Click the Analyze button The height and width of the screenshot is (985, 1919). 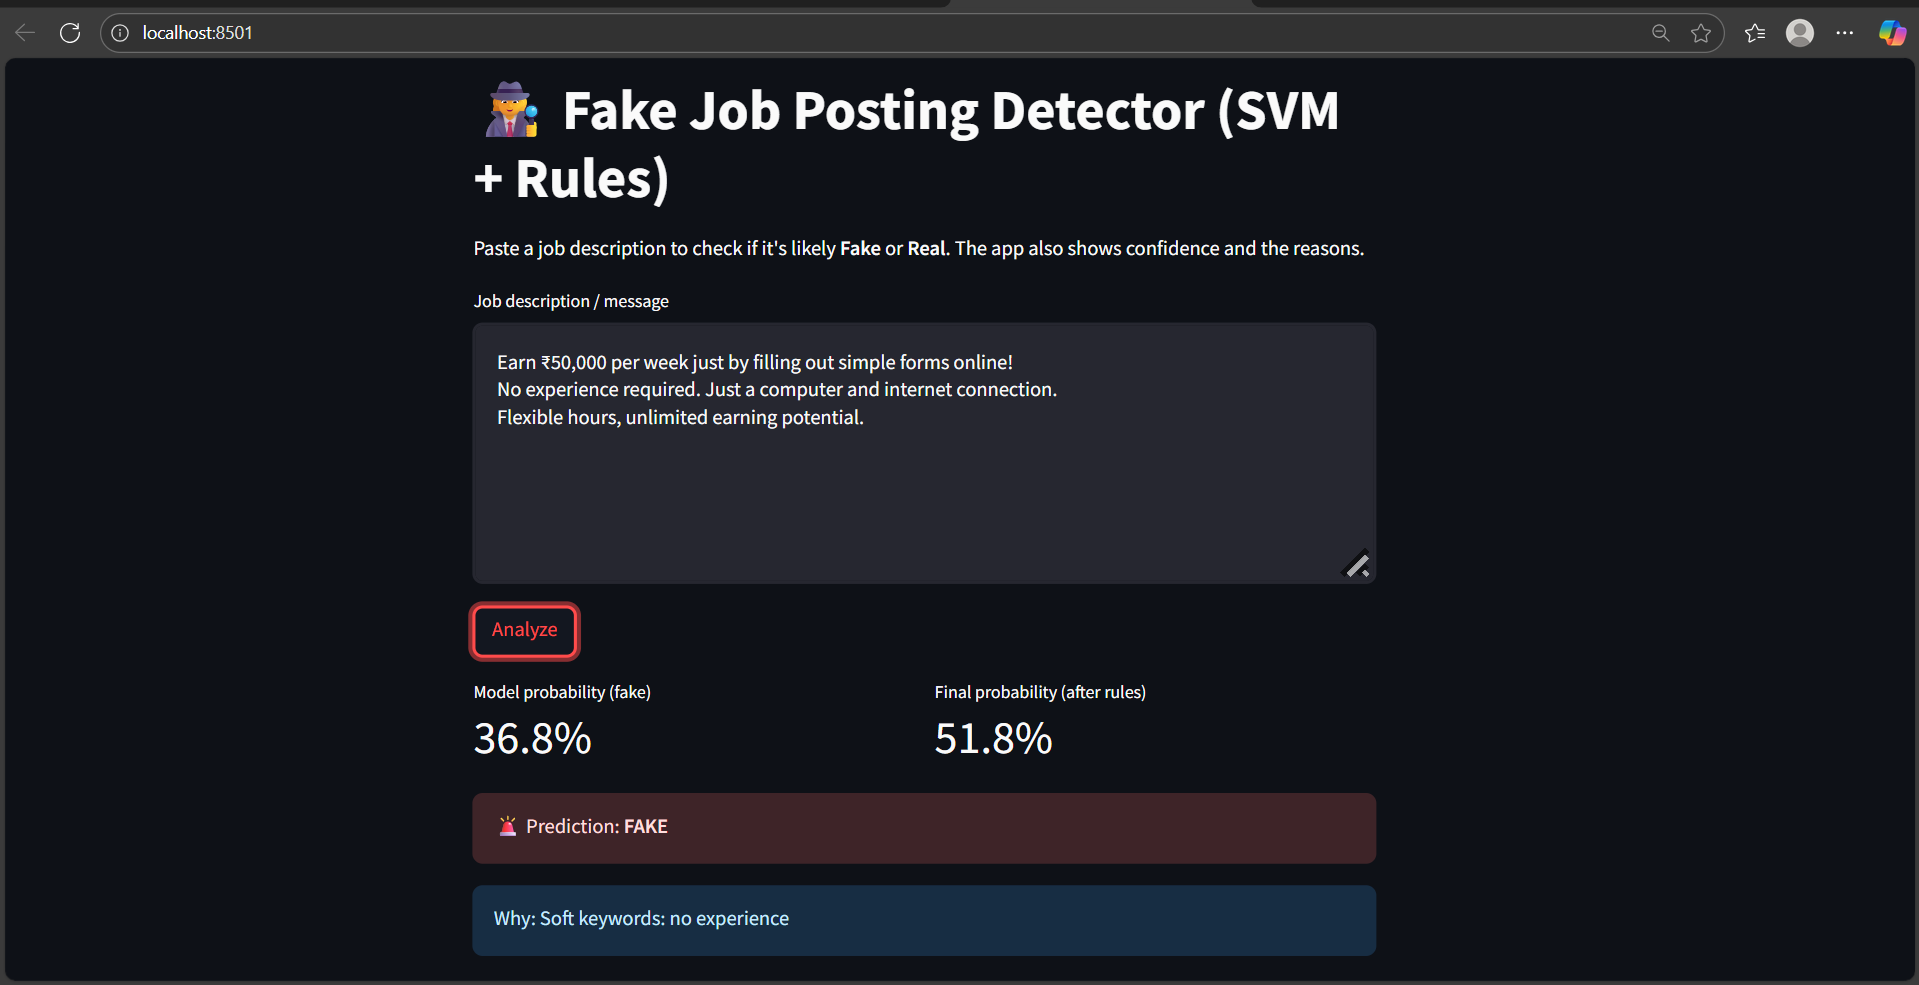coord(525,631)
